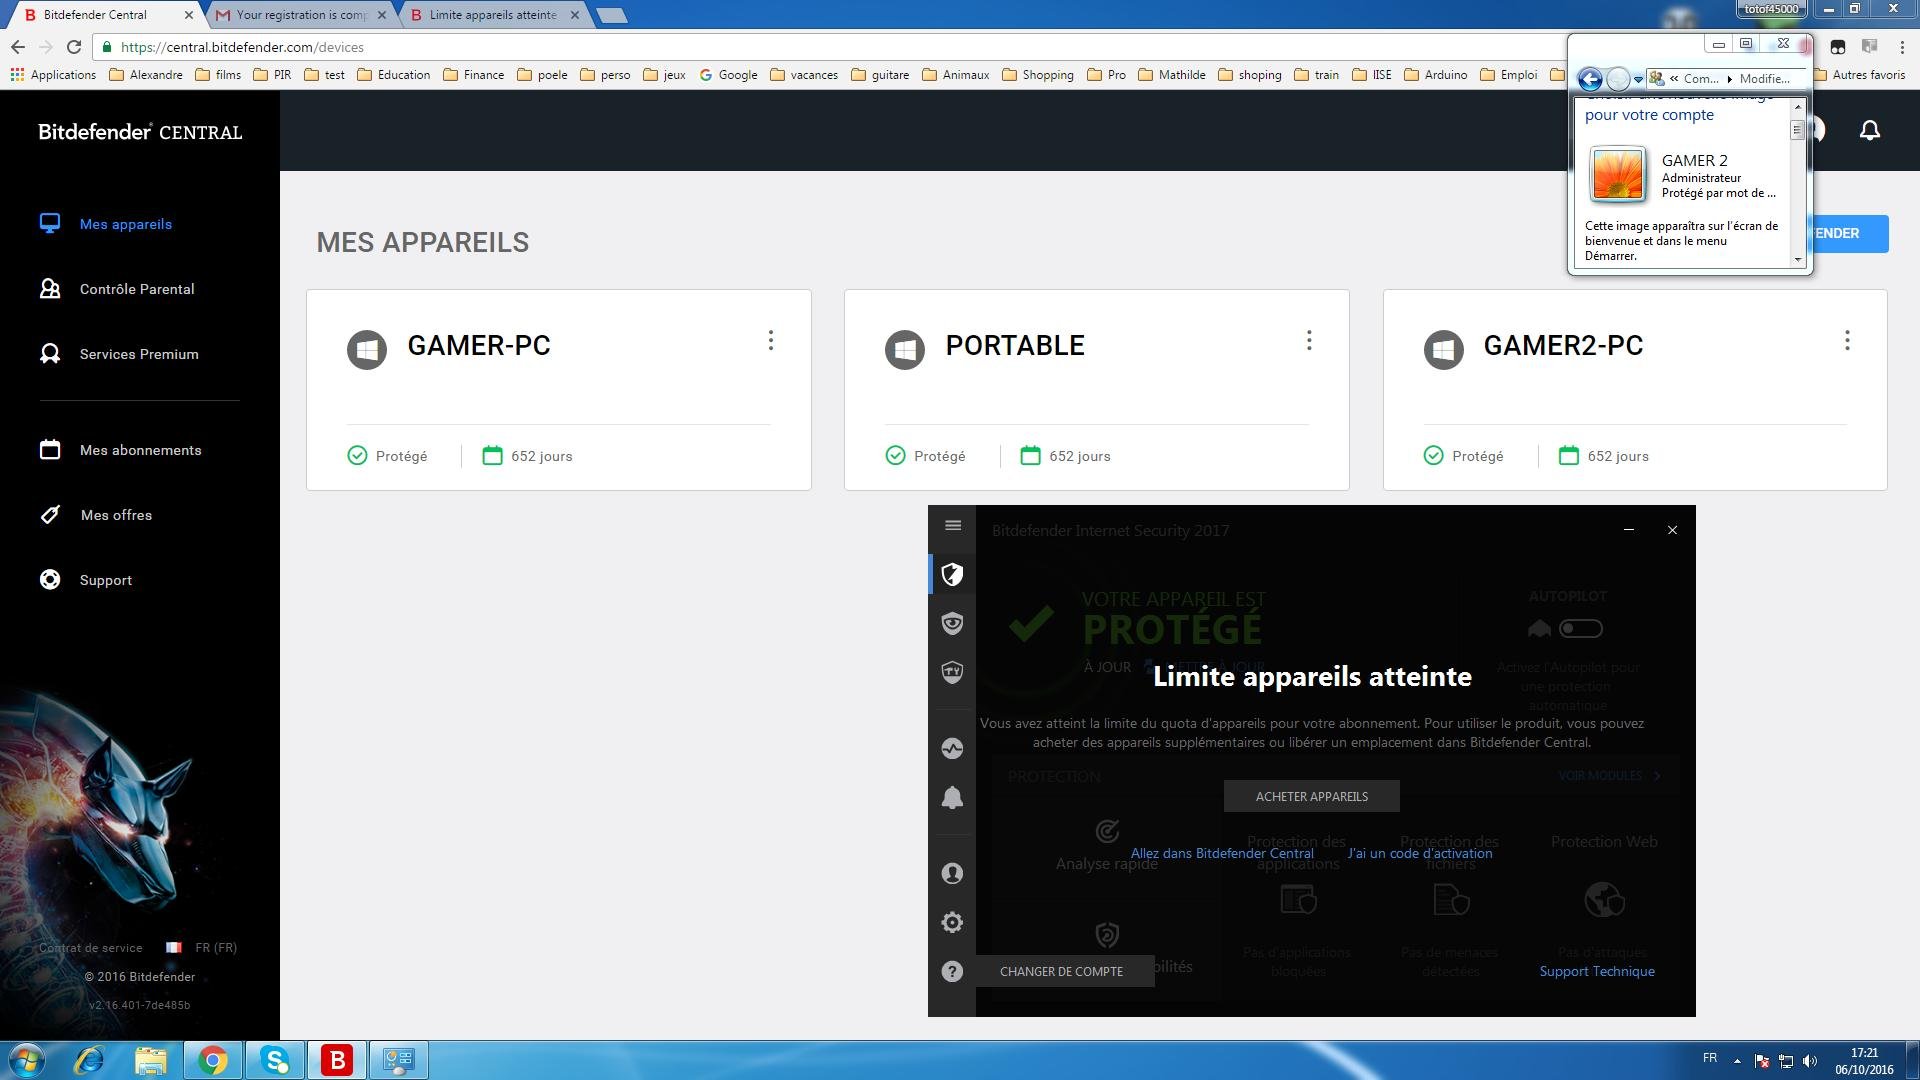Click the GAMER 2 account picture thumbnail
Image resolution: width=1920 pixels, height=1080 pixels.
point(1617,175)
